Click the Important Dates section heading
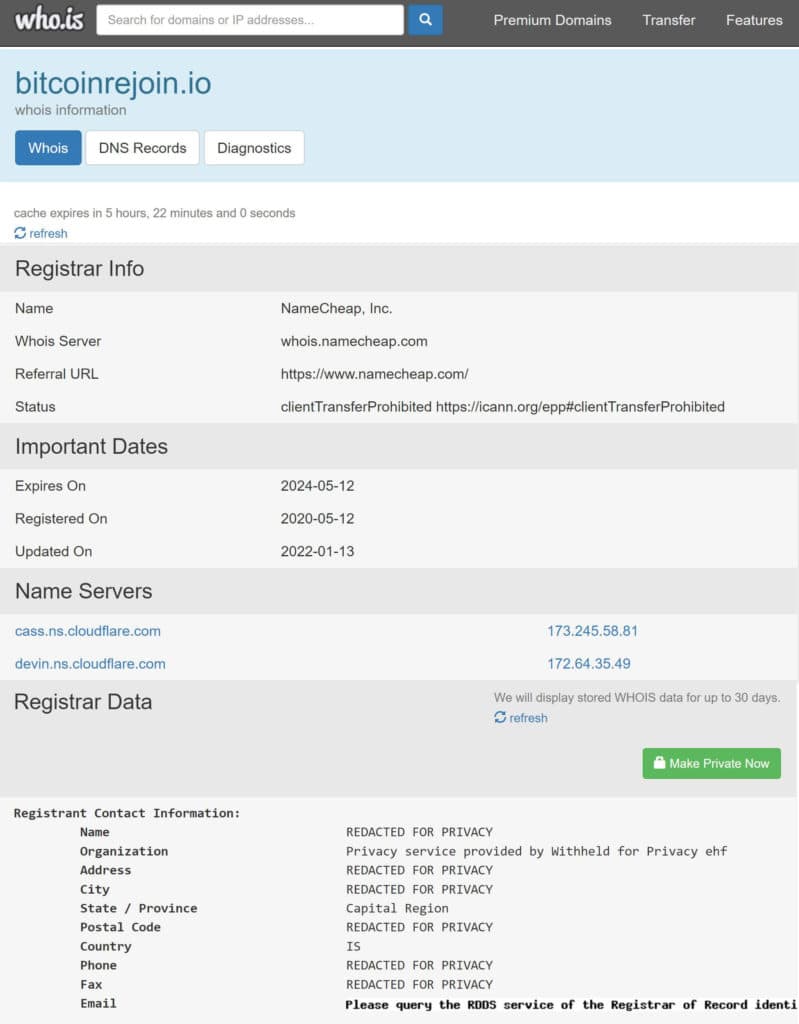The height and width of the screenshot is (1024, 799). coord(91,446)
